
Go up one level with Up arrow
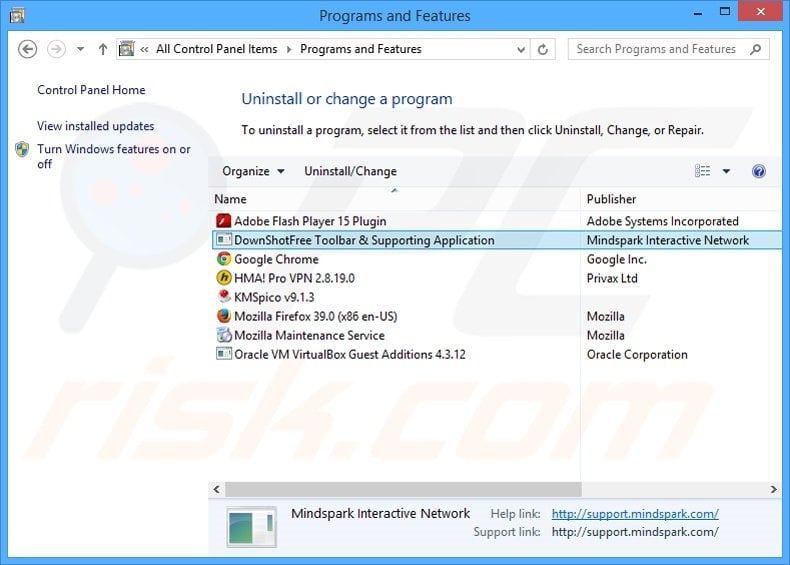tap(103, 49)
